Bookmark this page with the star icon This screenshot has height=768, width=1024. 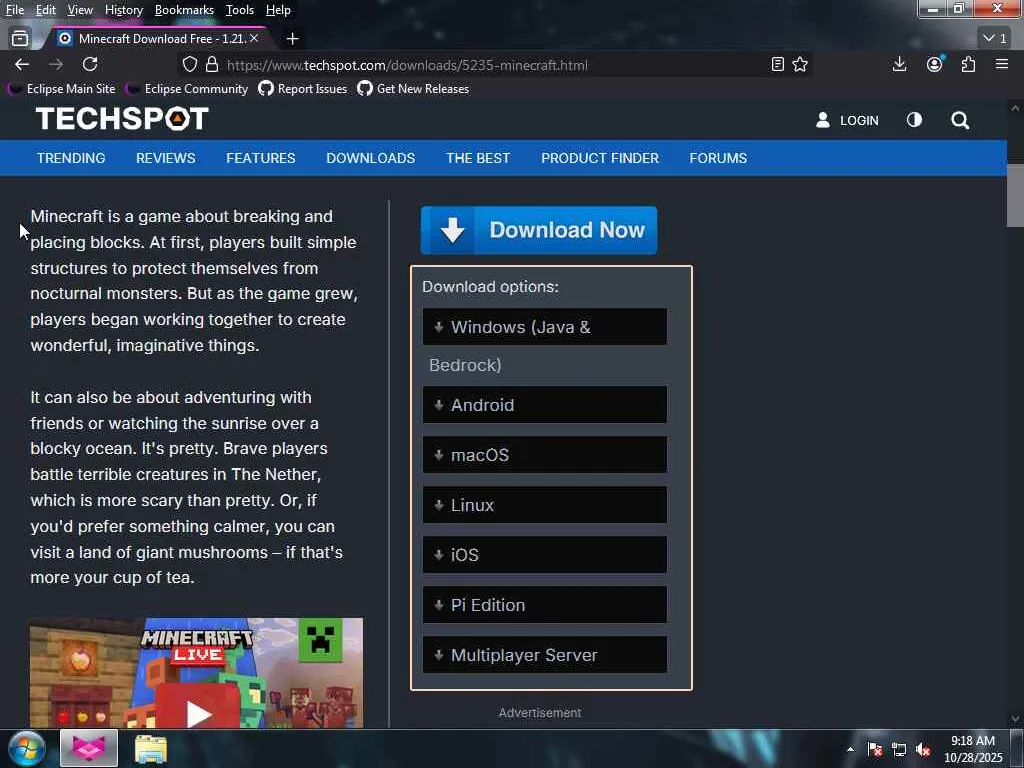point(800,65)
